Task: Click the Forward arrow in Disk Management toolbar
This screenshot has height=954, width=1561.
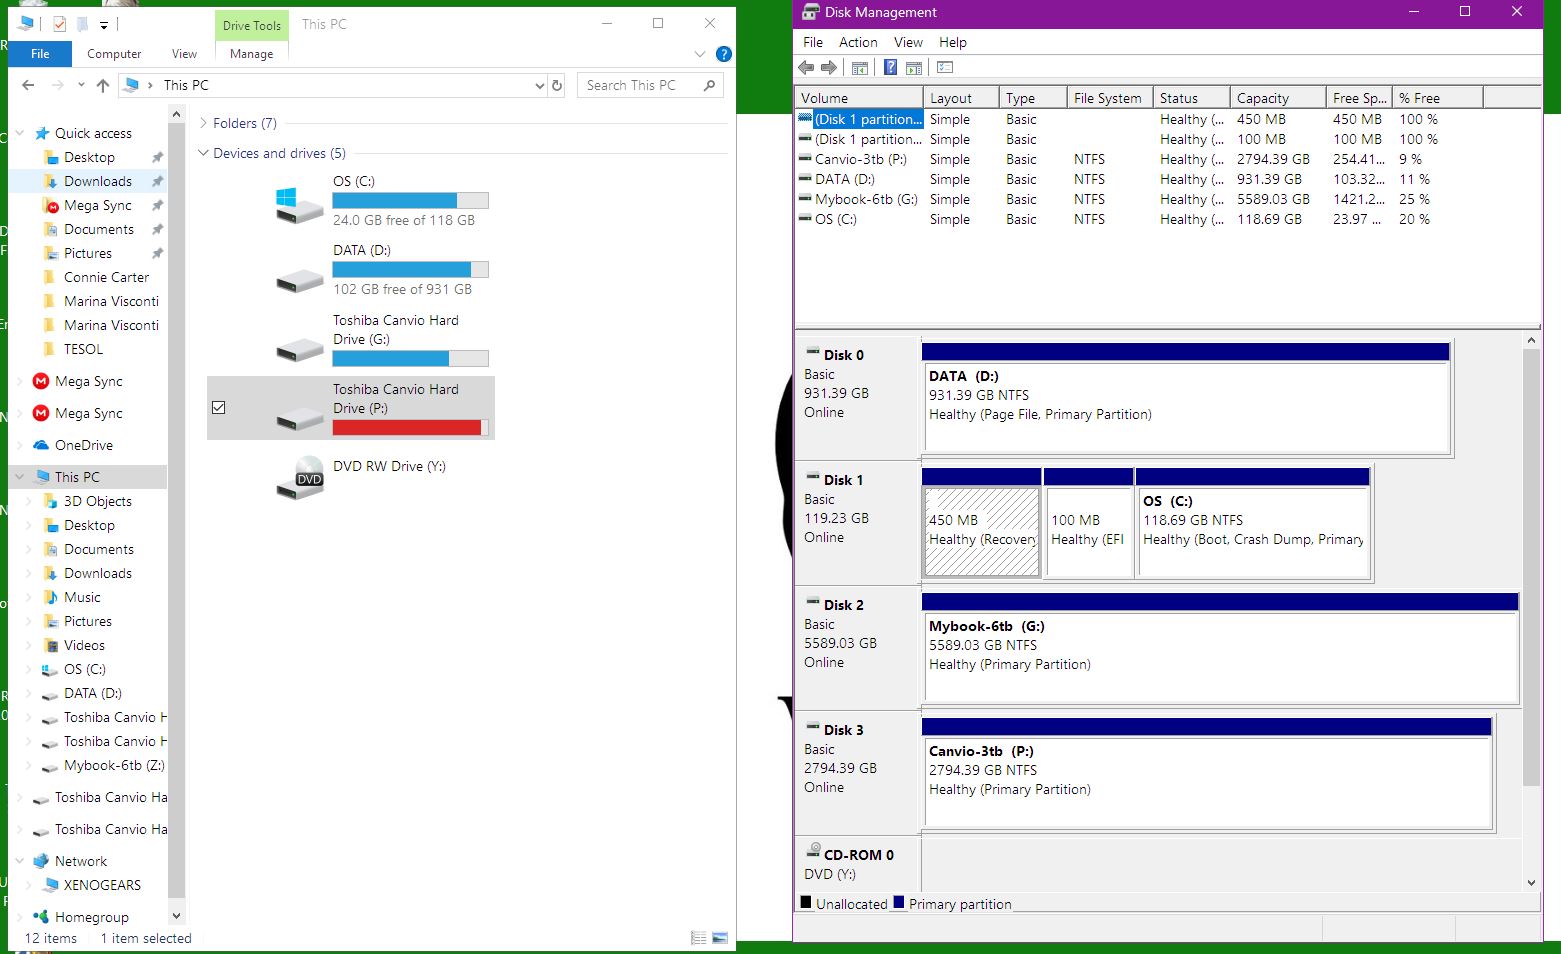Action: click(829, 67)
